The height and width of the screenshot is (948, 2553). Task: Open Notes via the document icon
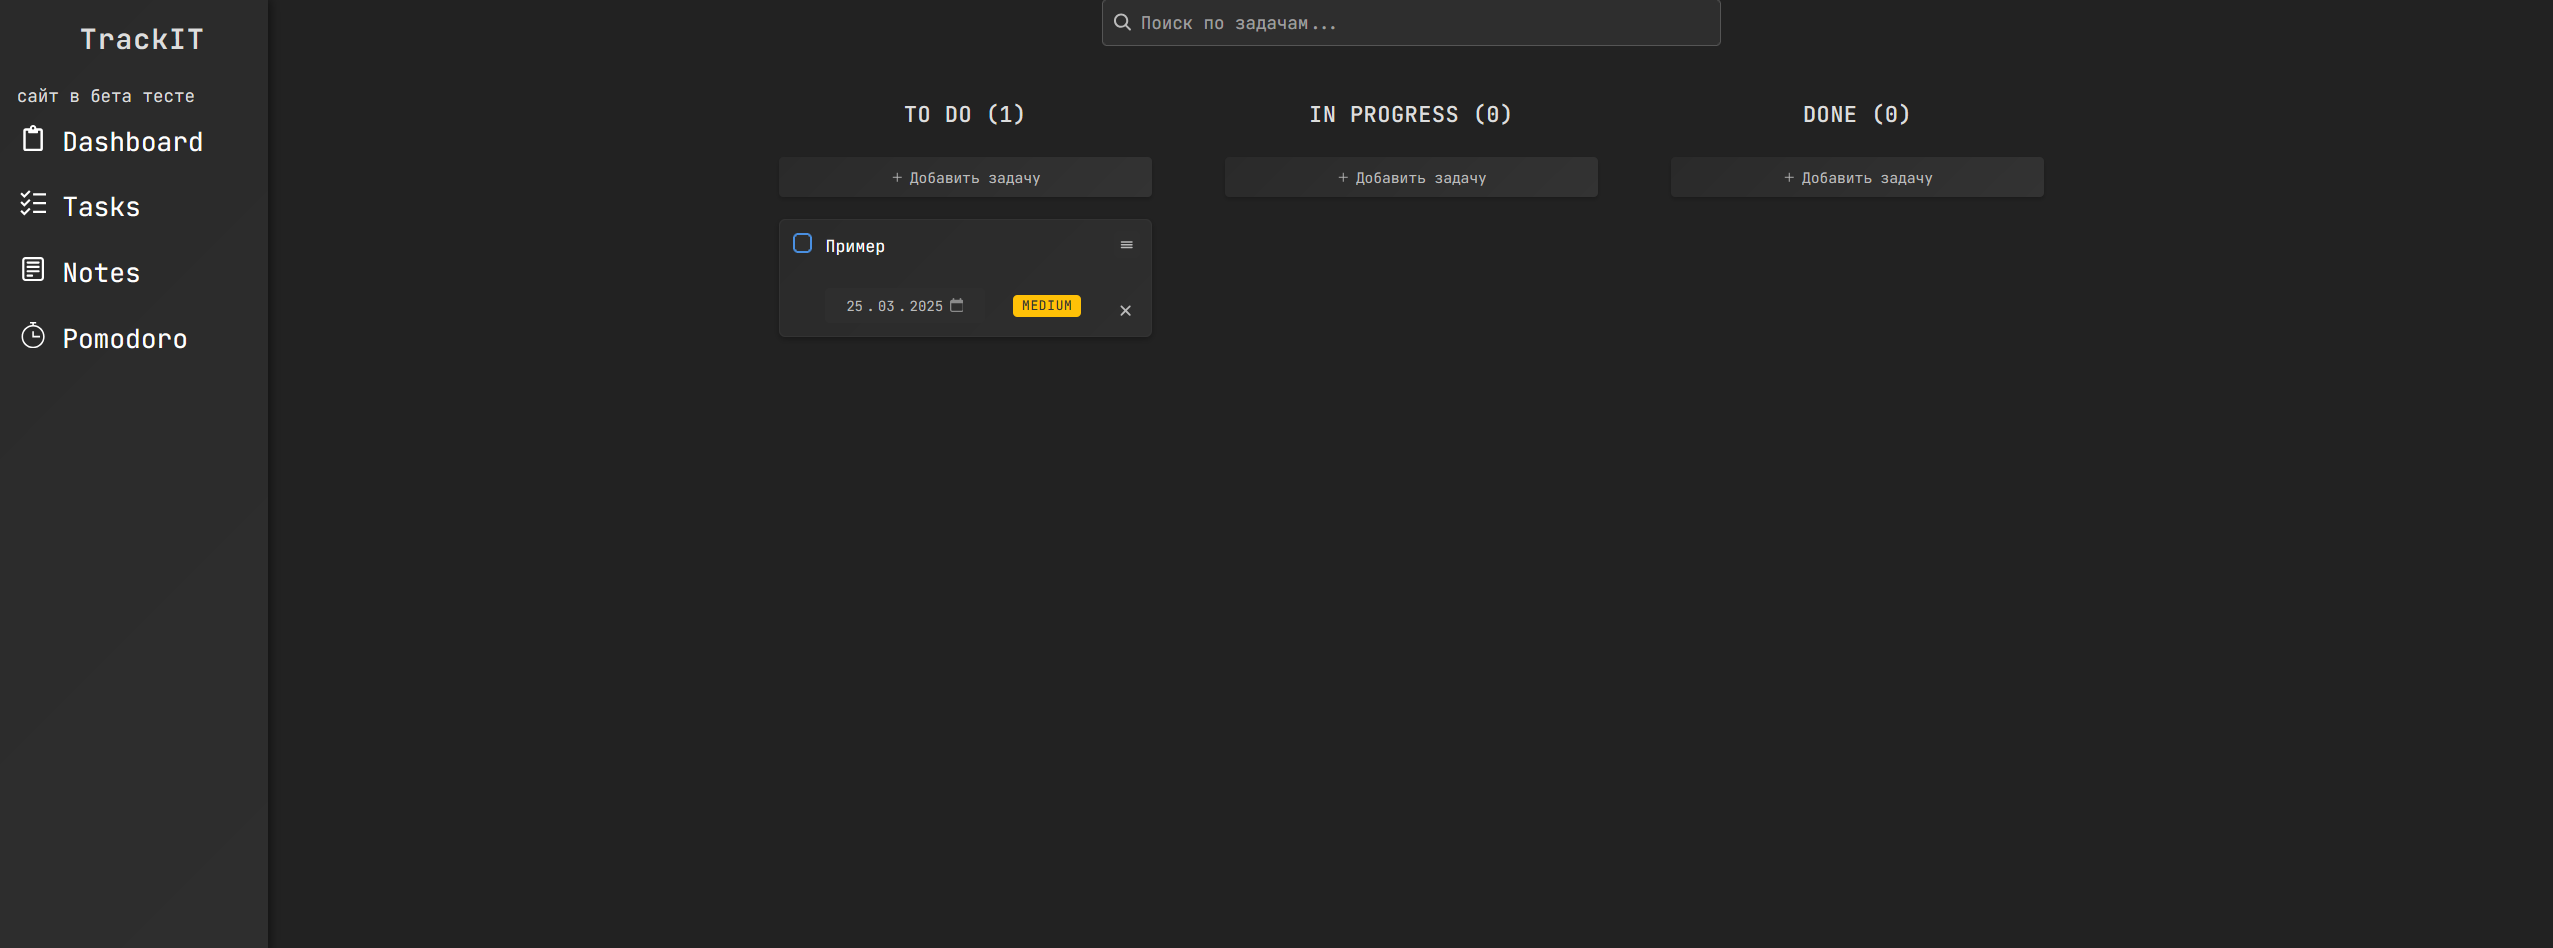tap(34, 269)
